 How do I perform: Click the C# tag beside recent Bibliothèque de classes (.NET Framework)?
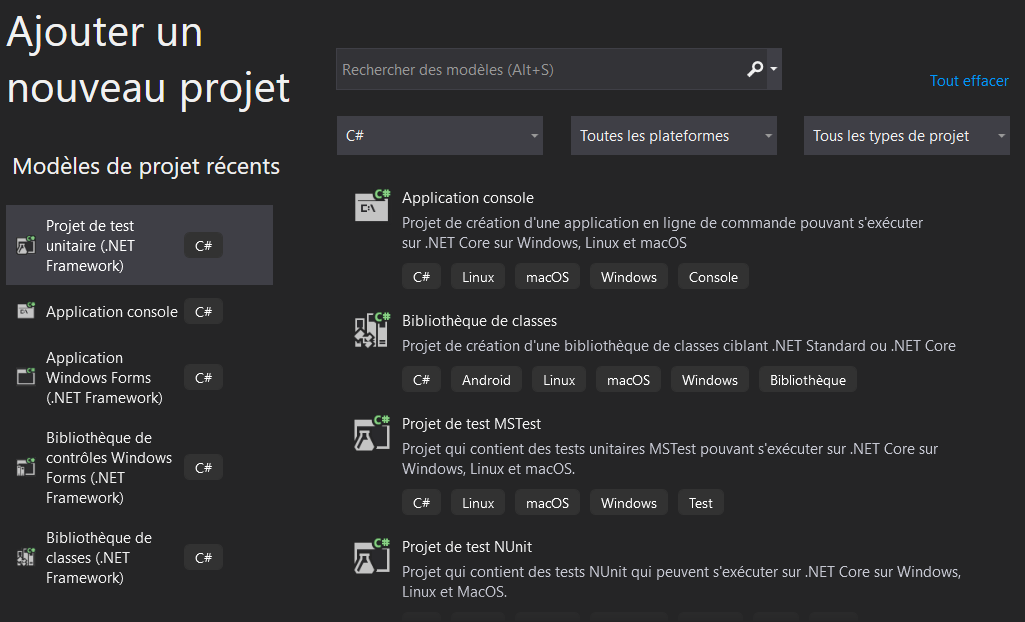pos(203,558)
